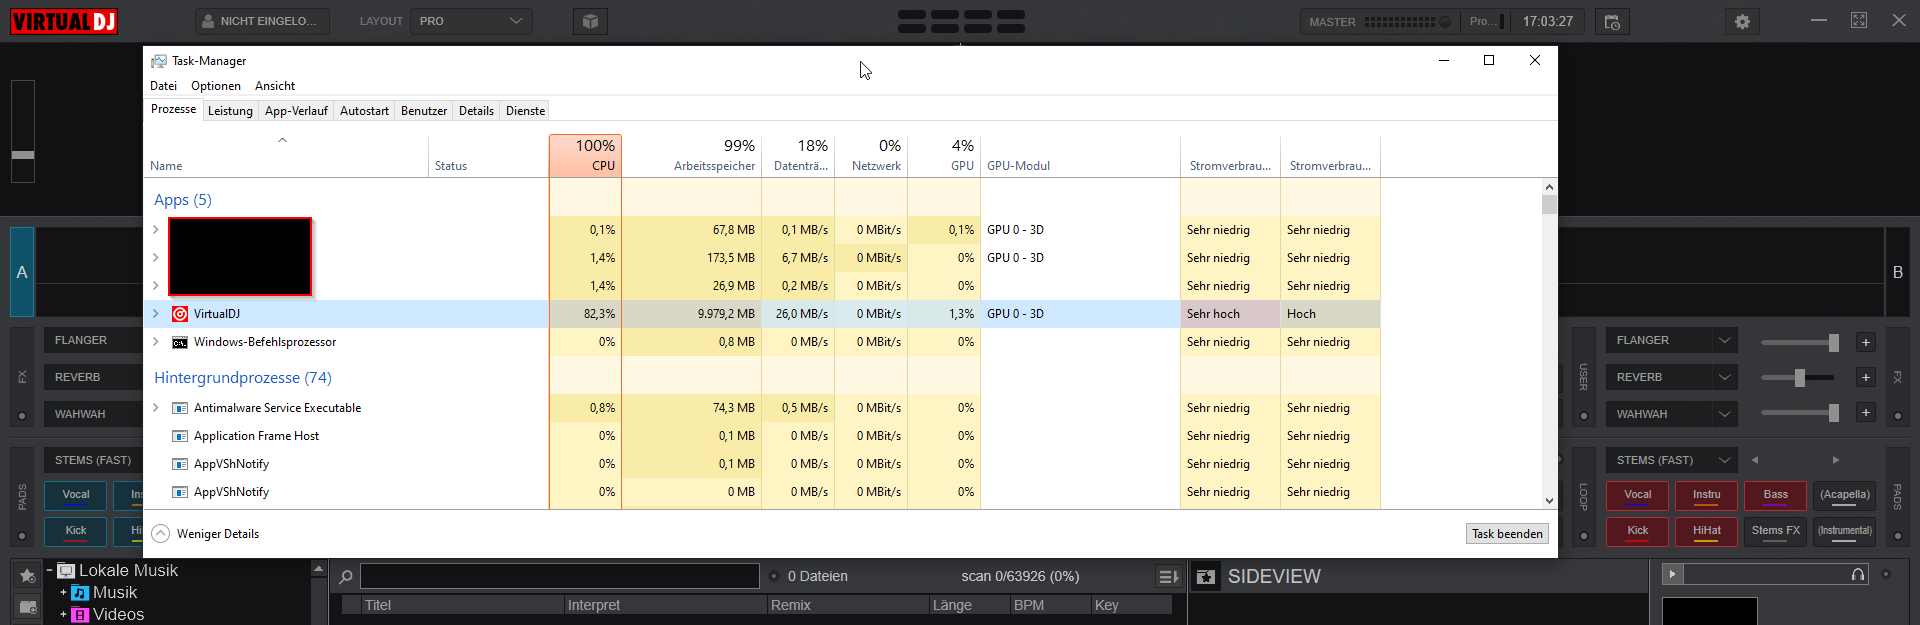Click the headphones icon in the prelisten bar

point(1858,574)
